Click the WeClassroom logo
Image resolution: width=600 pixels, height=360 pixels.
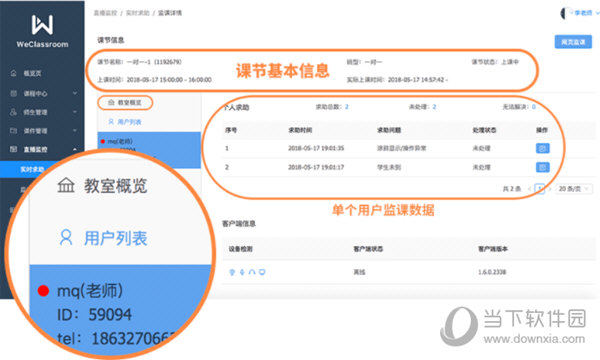(x=42, y=31)
